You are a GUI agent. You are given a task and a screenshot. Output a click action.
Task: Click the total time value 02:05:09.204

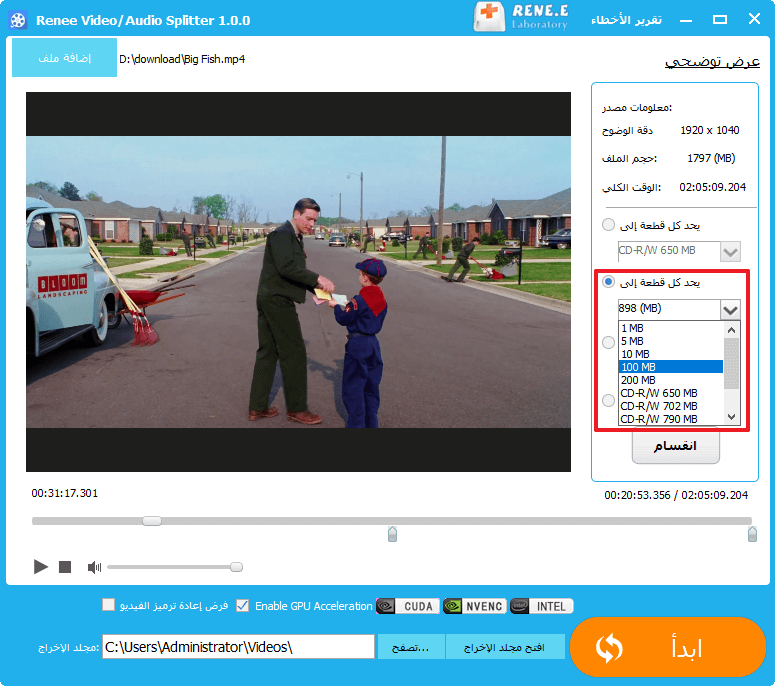click(x=712, y=187)
